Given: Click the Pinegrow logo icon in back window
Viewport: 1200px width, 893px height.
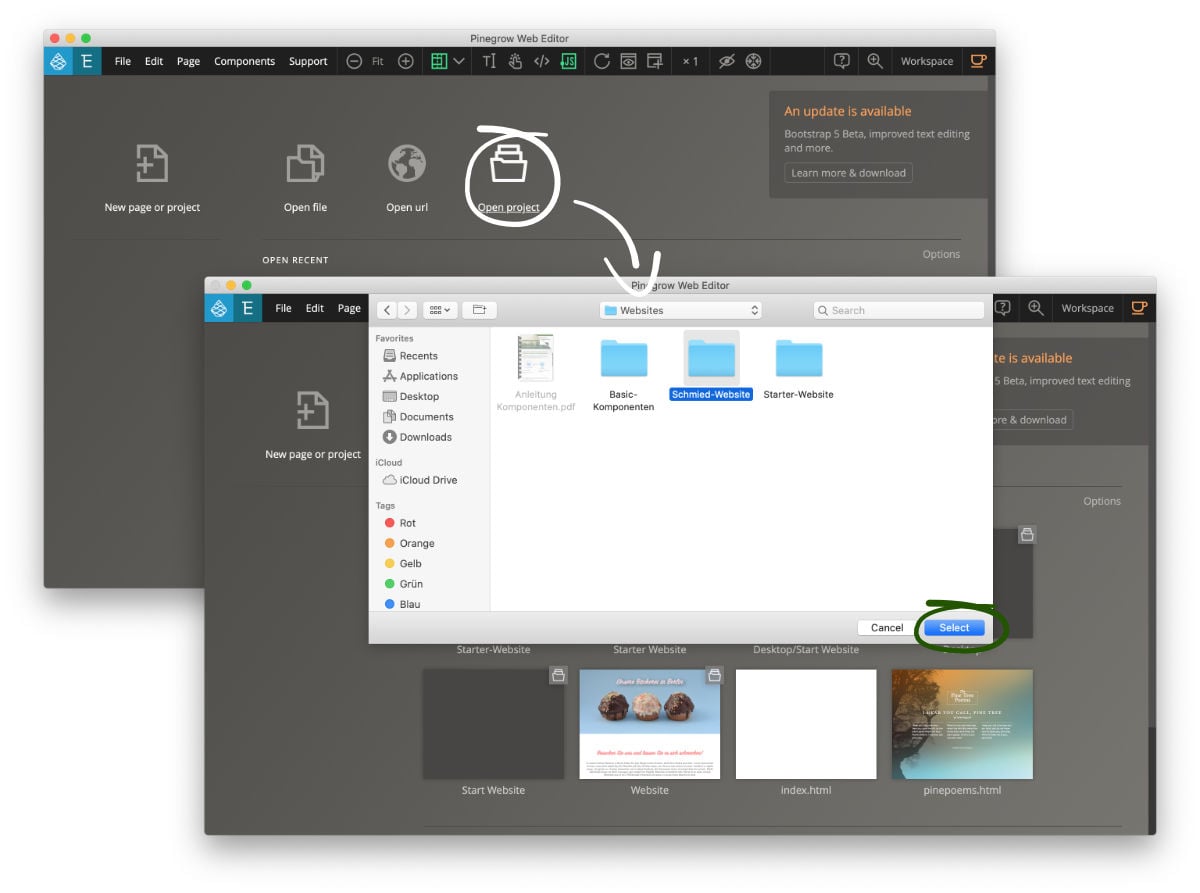Looking at the screenshot, I should [x=58, y=61].
